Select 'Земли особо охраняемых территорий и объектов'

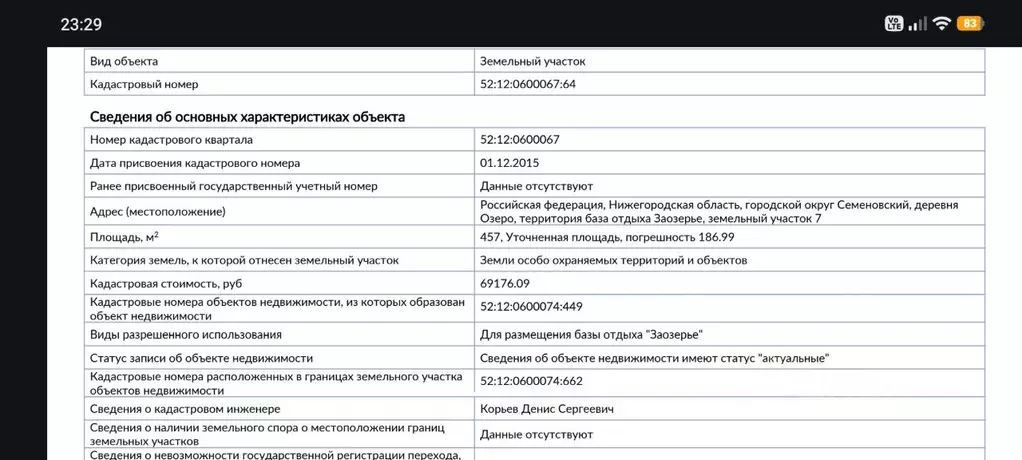[613, 261]
